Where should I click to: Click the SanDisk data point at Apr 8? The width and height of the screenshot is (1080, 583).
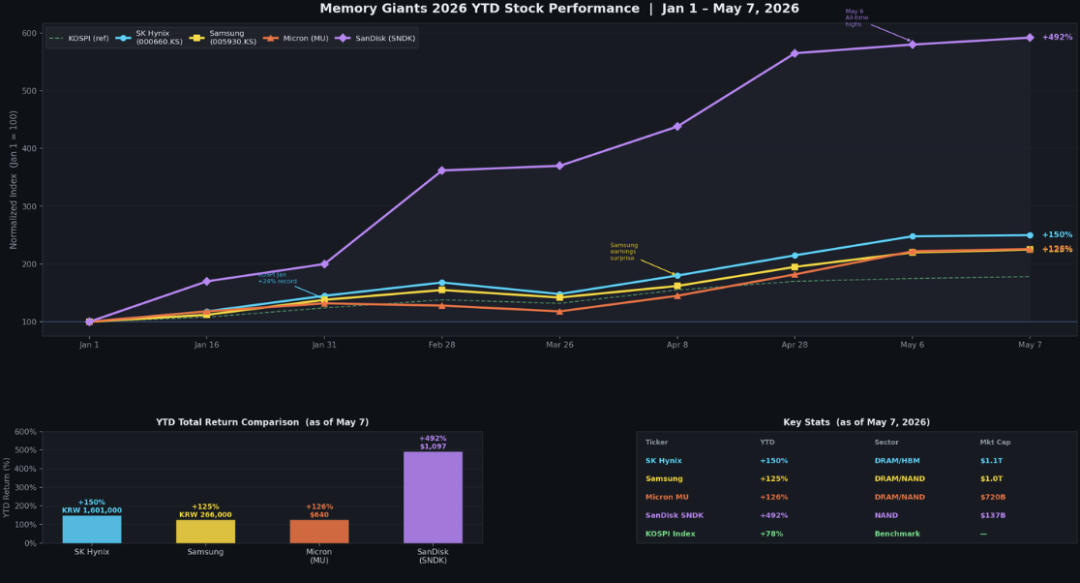point(677,126)
